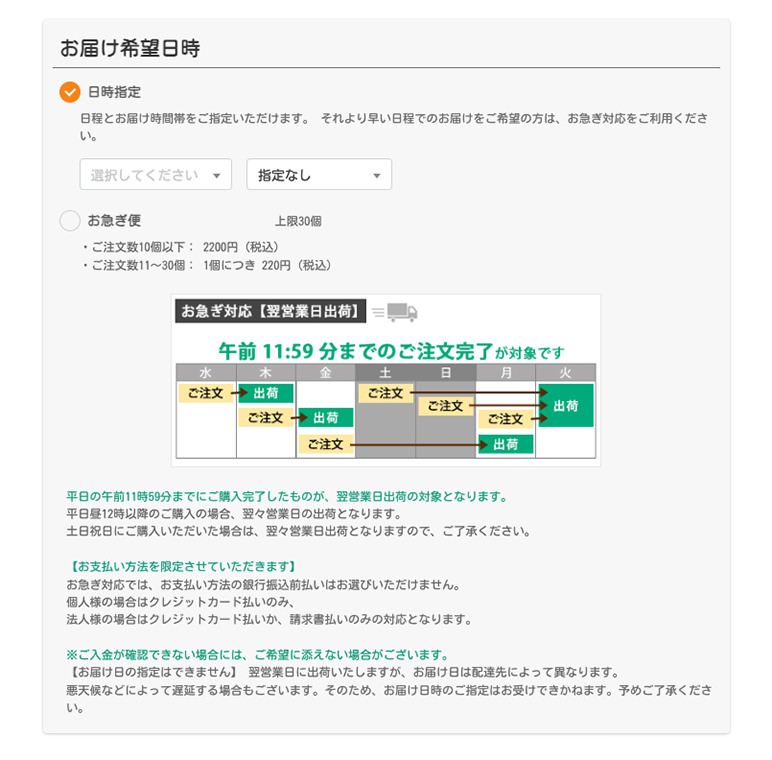Click the 法人様の場合は請求書払い line
772x760 pixels.
point(269,619)
